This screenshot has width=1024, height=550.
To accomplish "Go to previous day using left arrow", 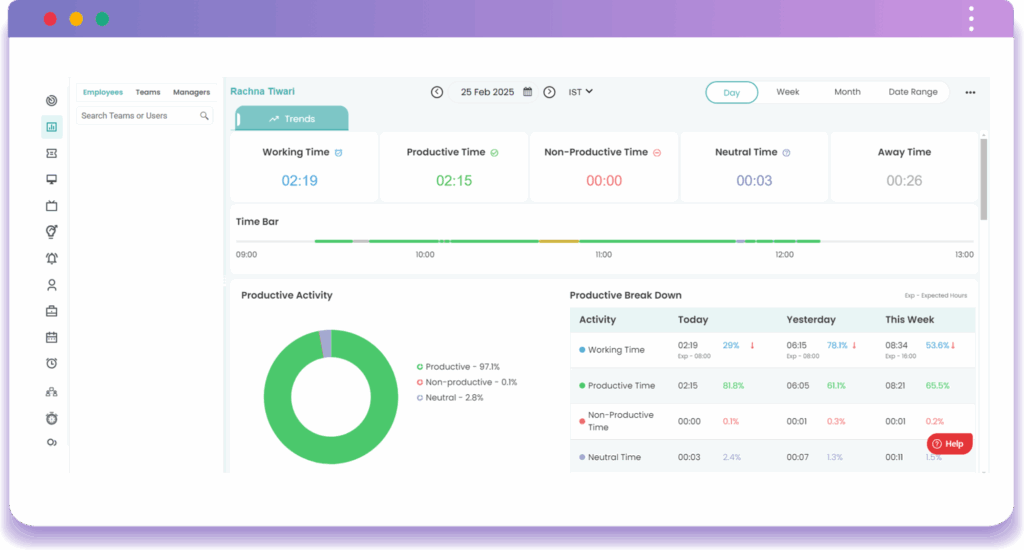I will click(x=437, y=92).
